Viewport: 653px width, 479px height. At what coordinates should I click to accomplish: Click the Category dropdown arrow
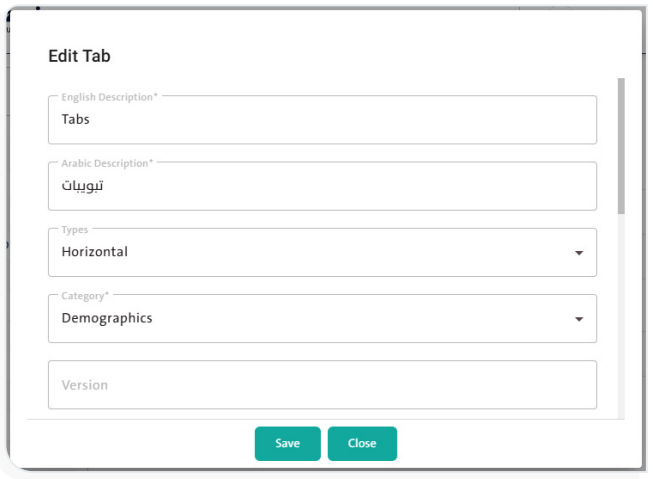(578, 319)
